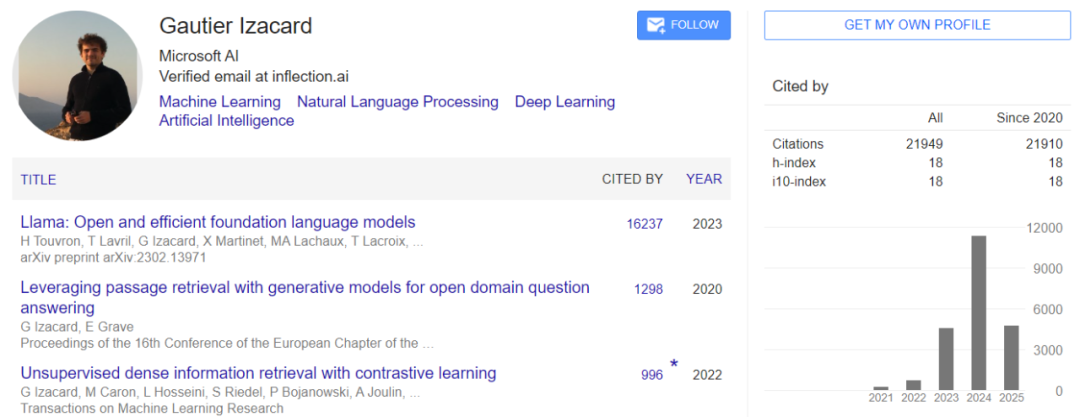
Task: Open the Deep Learning interest link
Action: coord(565,102)
